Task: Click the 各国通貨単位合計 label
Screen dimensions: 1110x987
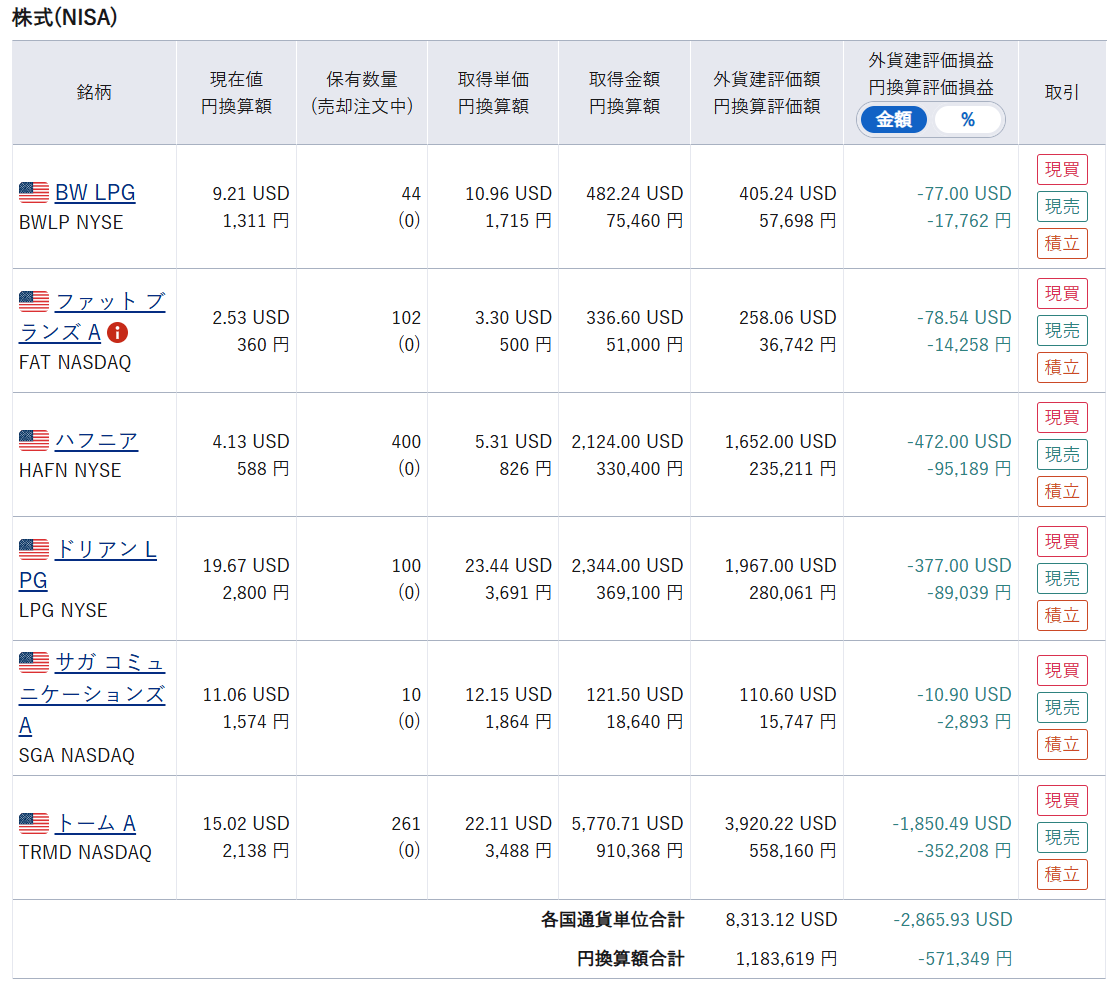Action: point(612,920)
